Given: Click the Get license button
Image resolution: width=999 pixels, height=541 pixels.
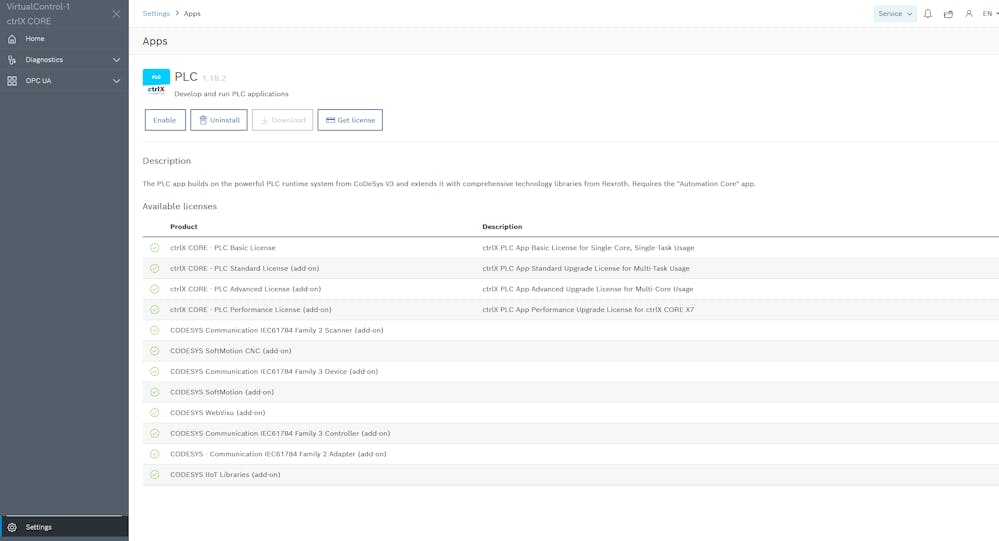Looking at the screenshot, I should click(350, 120).
